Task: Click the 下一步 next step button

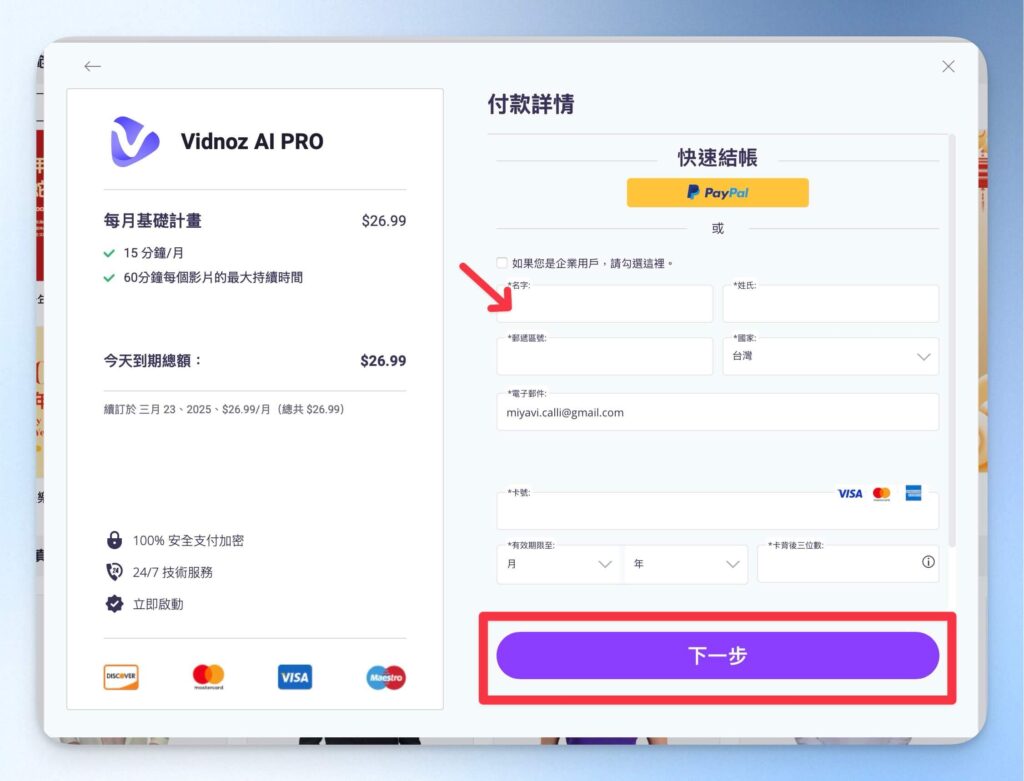Action: [x=717, y=656]
